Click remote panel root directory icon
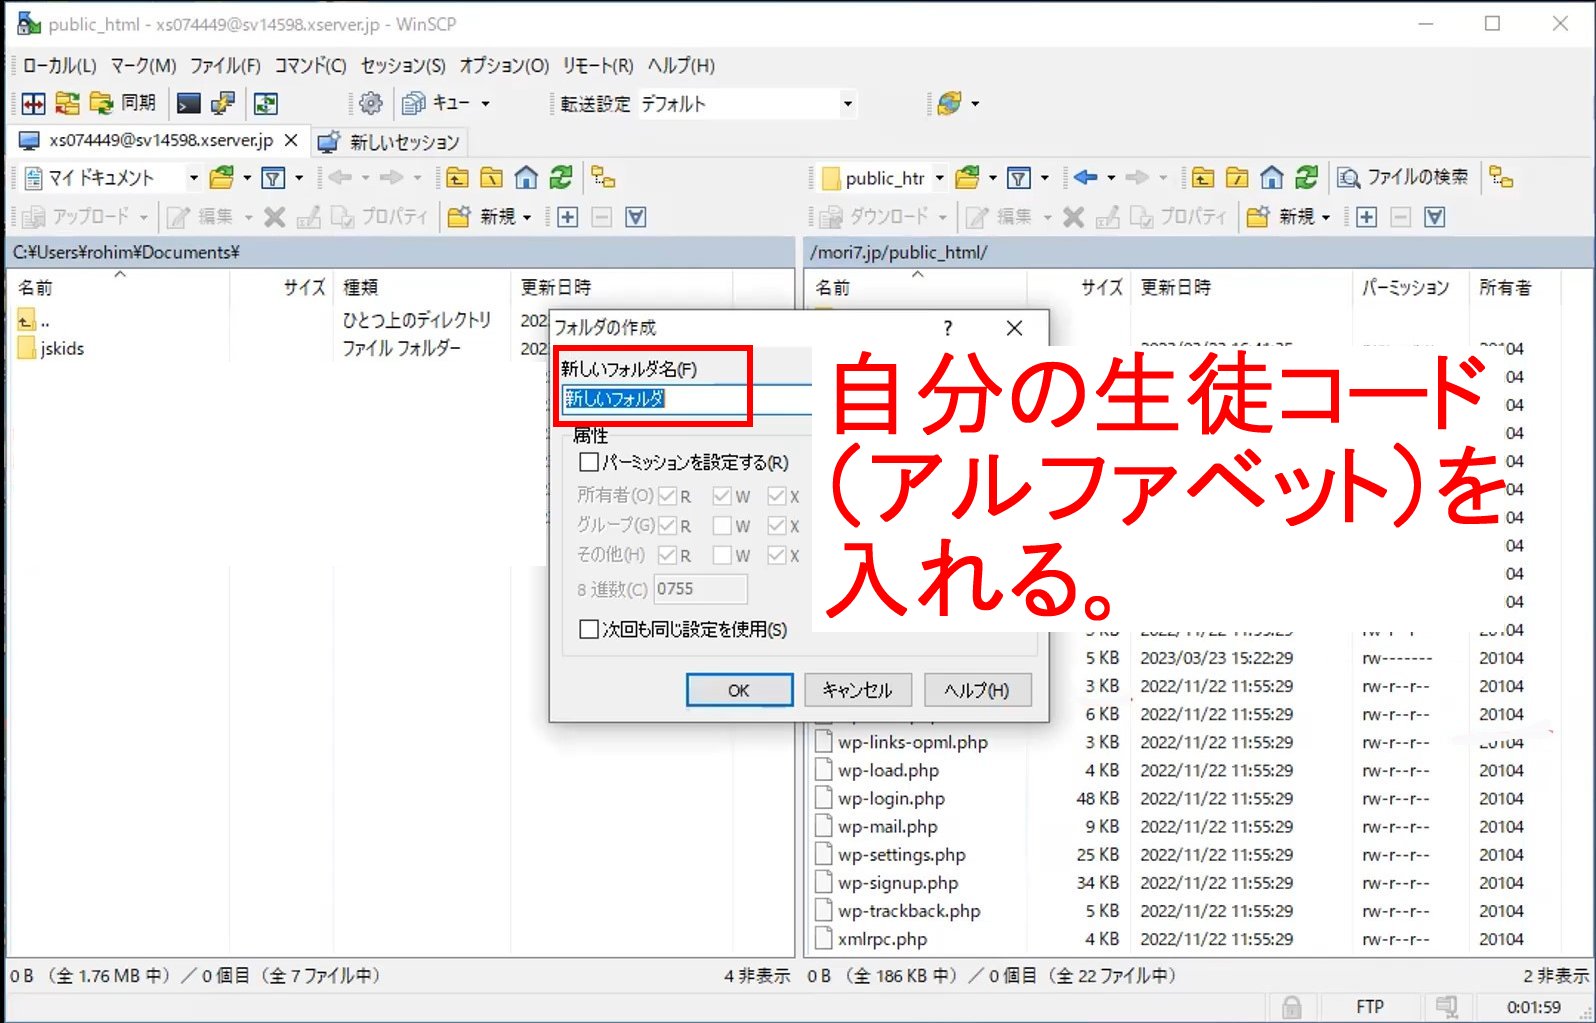Screen dimensions: 1596x1023 [x=1237, y=178]
